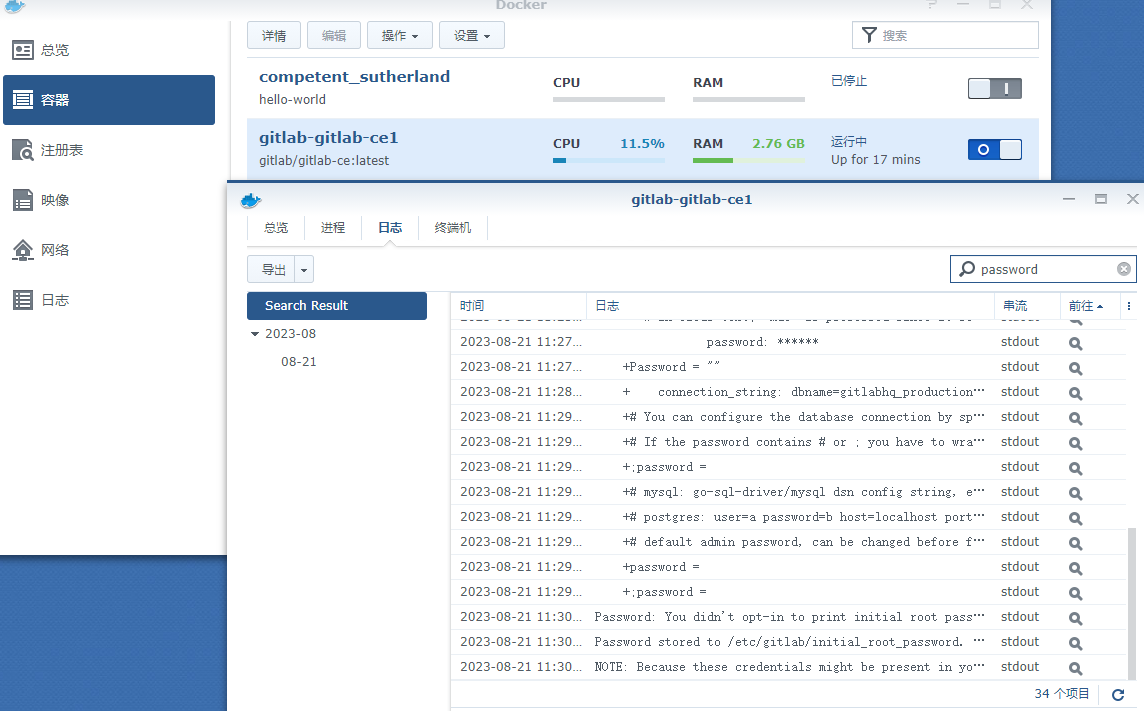Stop the gitlab-gitlab-ce1 container with its switch

(995, 148)
